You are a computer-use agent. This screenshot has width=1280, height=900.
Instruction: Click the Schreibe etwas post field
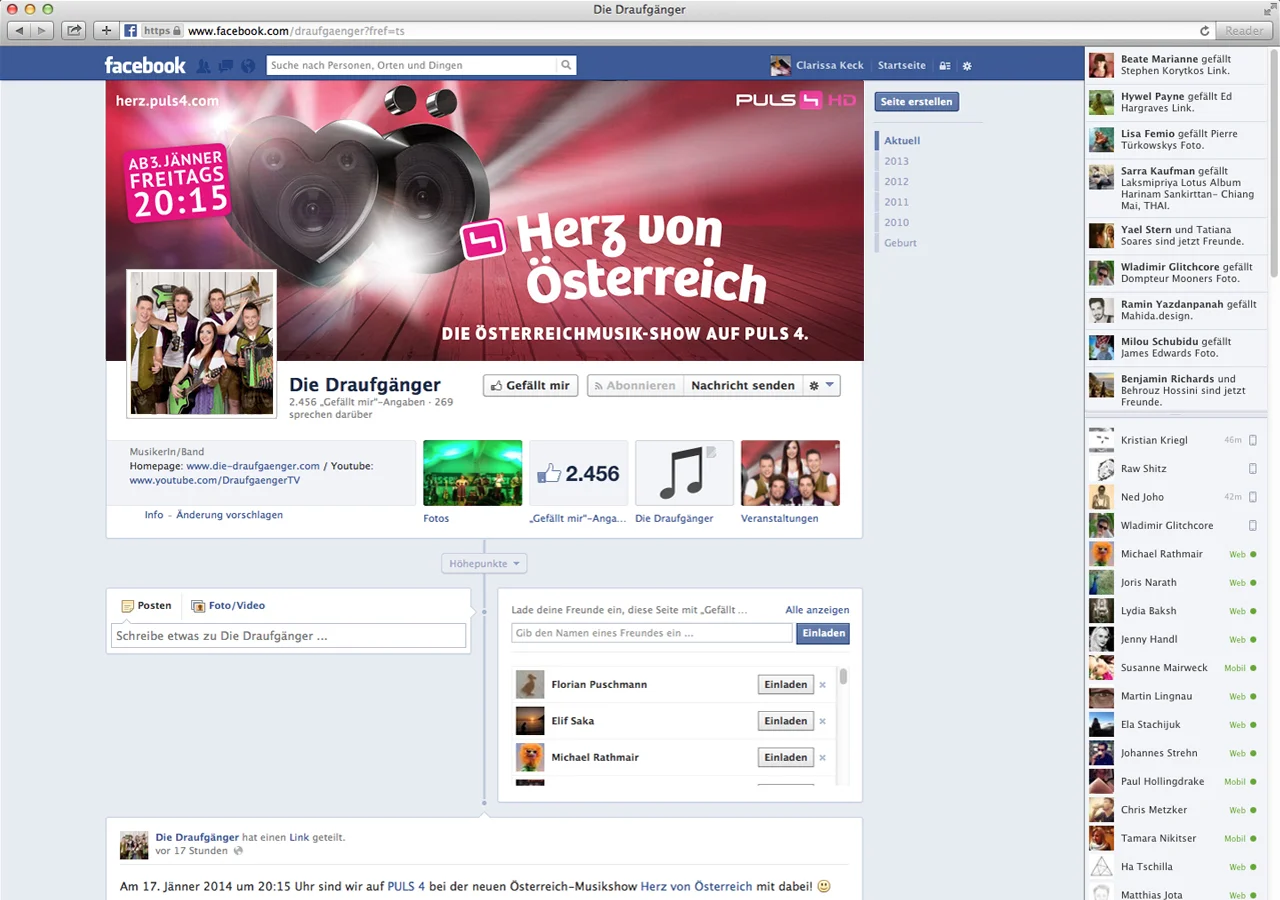click(x=288, y=636)
